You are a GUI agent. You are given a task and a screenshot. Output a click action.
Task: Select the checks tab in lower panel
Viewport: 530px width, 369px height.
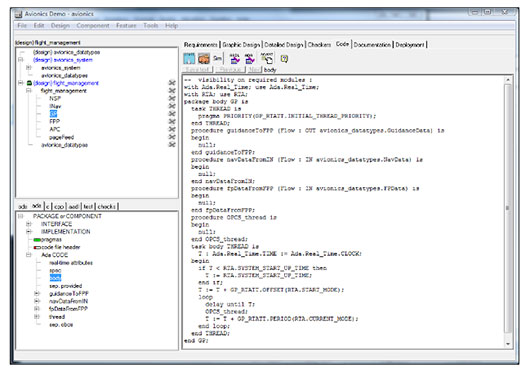[x=106, y=206]
